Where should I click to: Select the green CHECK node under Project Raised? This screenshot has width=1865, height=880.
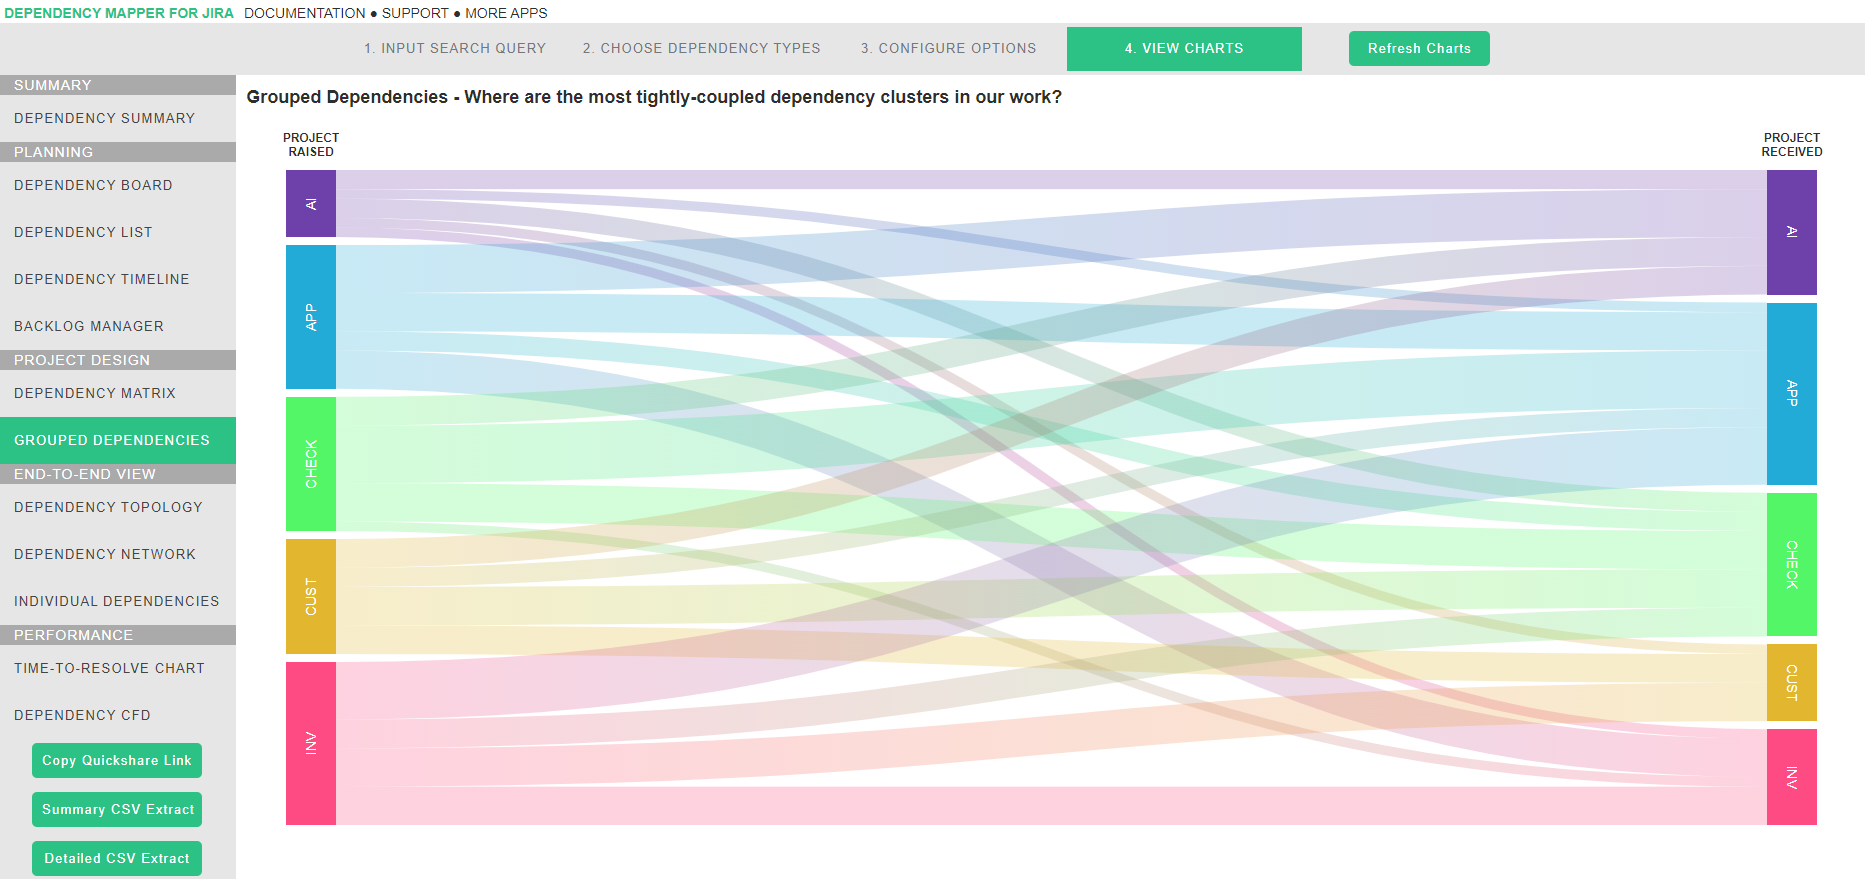(311, 464)
